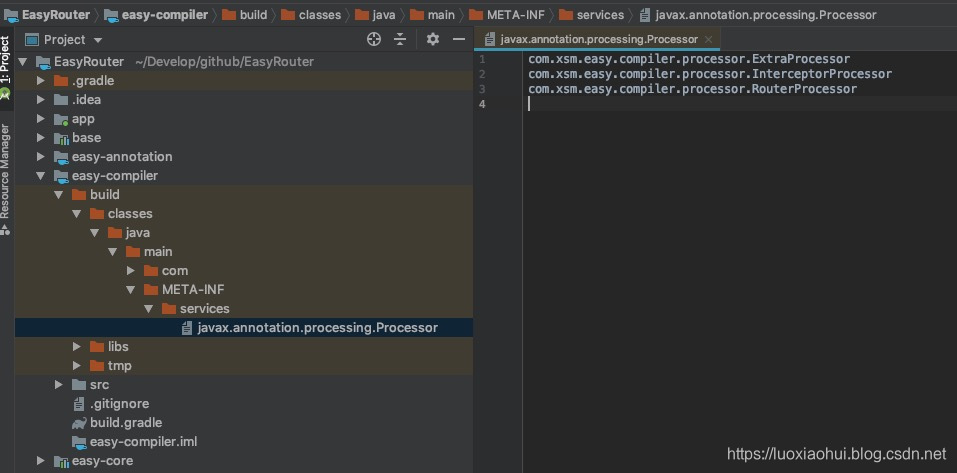Click the libs folder icon
The width and height of the screenshot is (957, 473).
click(x=97, y=347)
